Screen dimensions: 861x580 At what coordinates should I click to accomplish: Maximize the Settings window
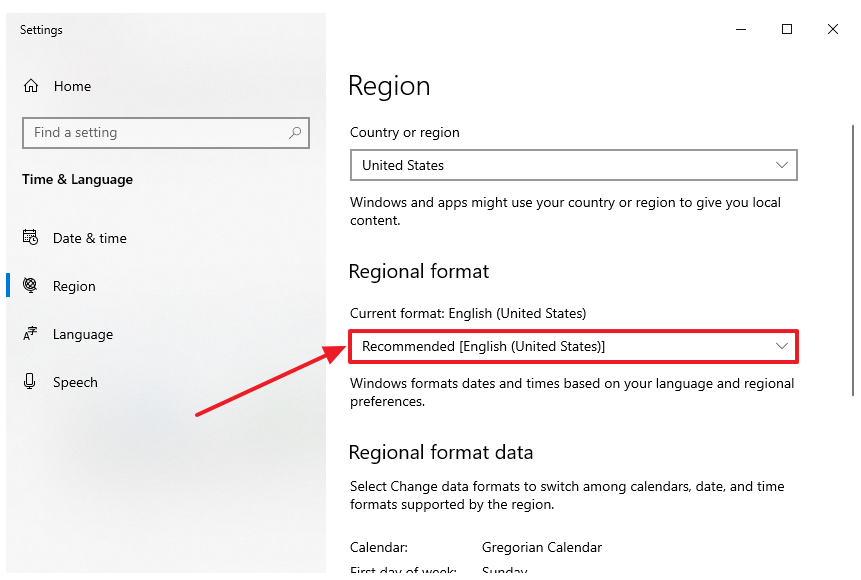click(787, 30)
